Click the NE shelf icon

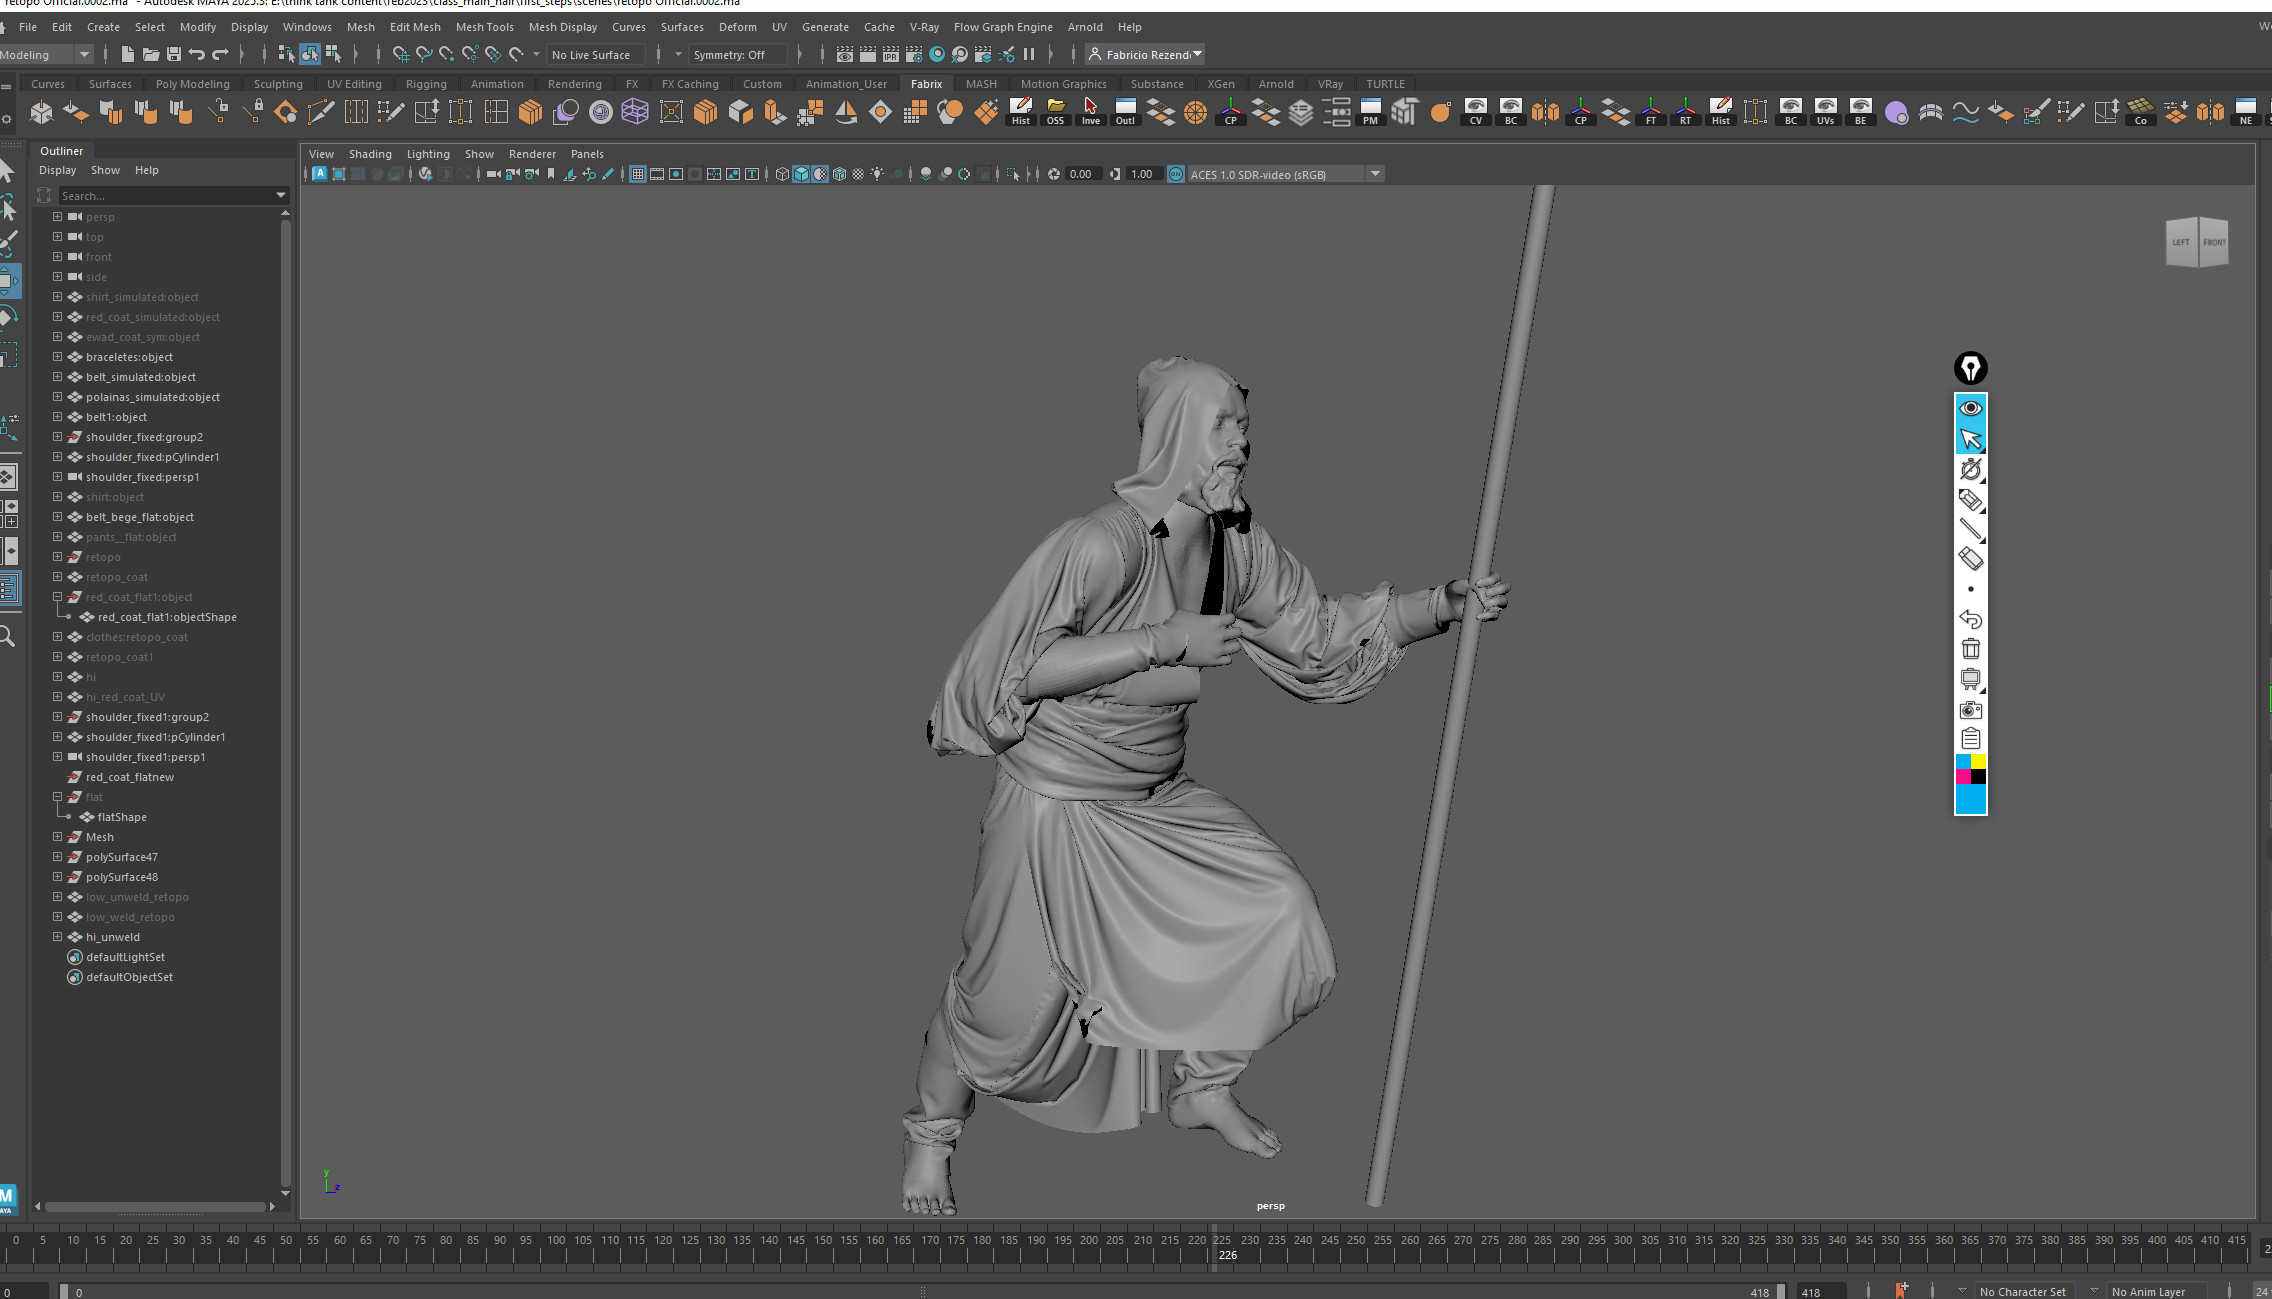point(2245,111)
